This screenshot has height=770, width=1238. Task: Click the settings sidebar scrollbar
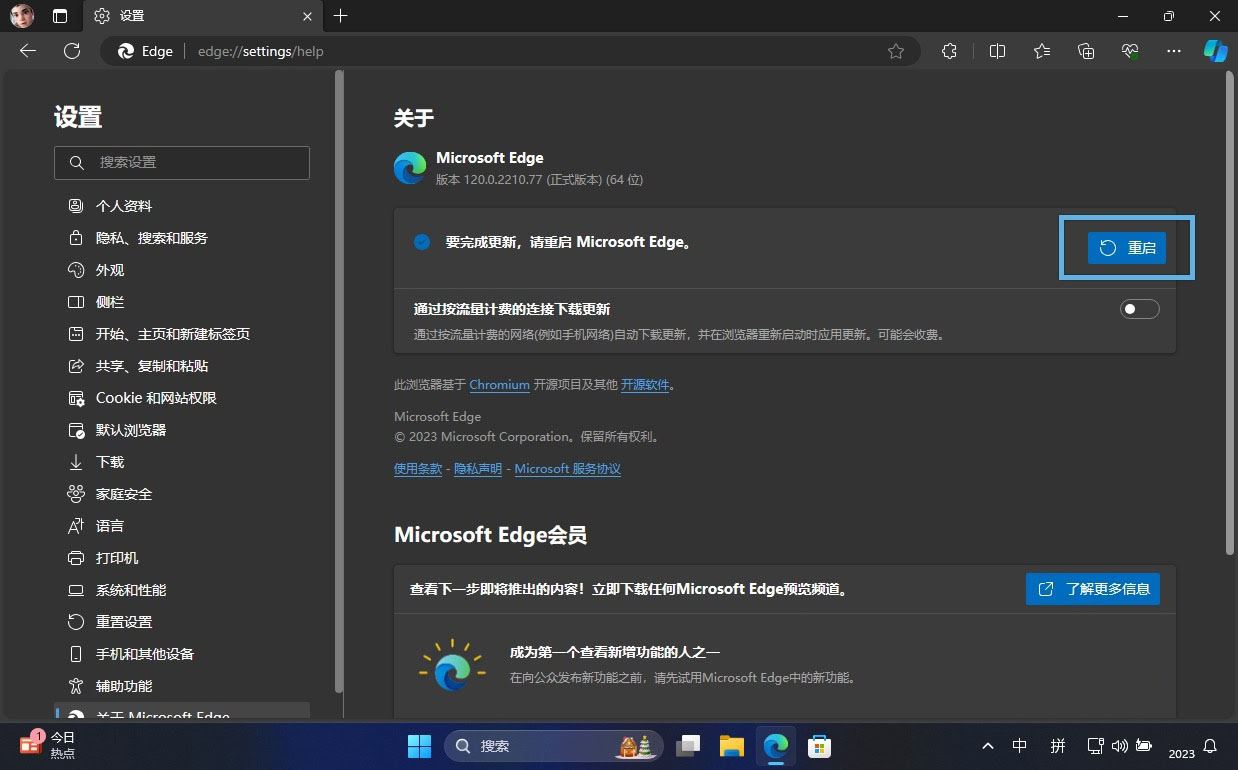[x=339, y=382]
